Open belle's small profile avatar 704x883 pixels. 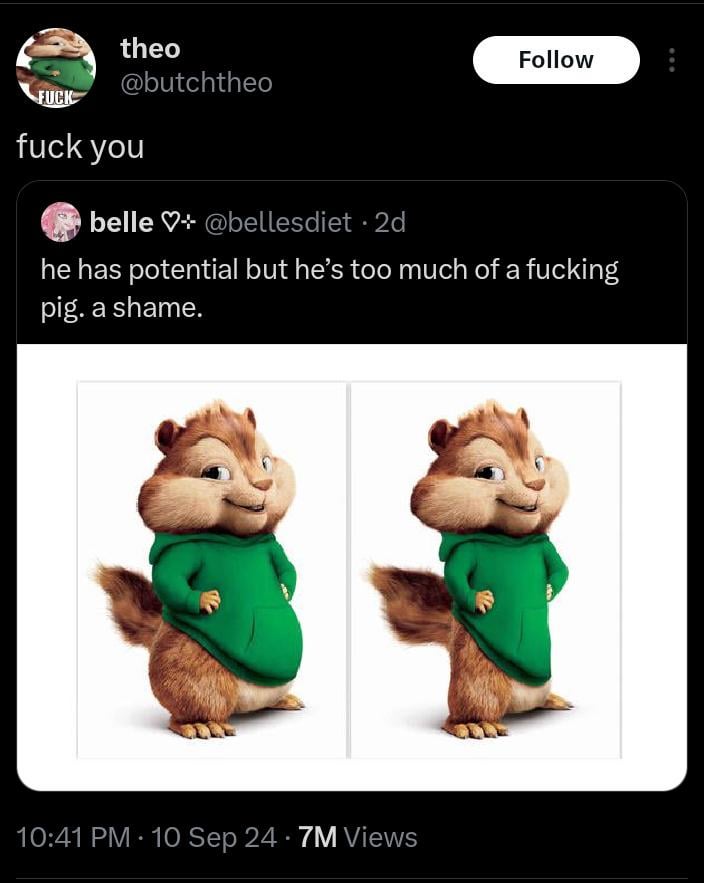pyautogui.click(x=61, y=222)
